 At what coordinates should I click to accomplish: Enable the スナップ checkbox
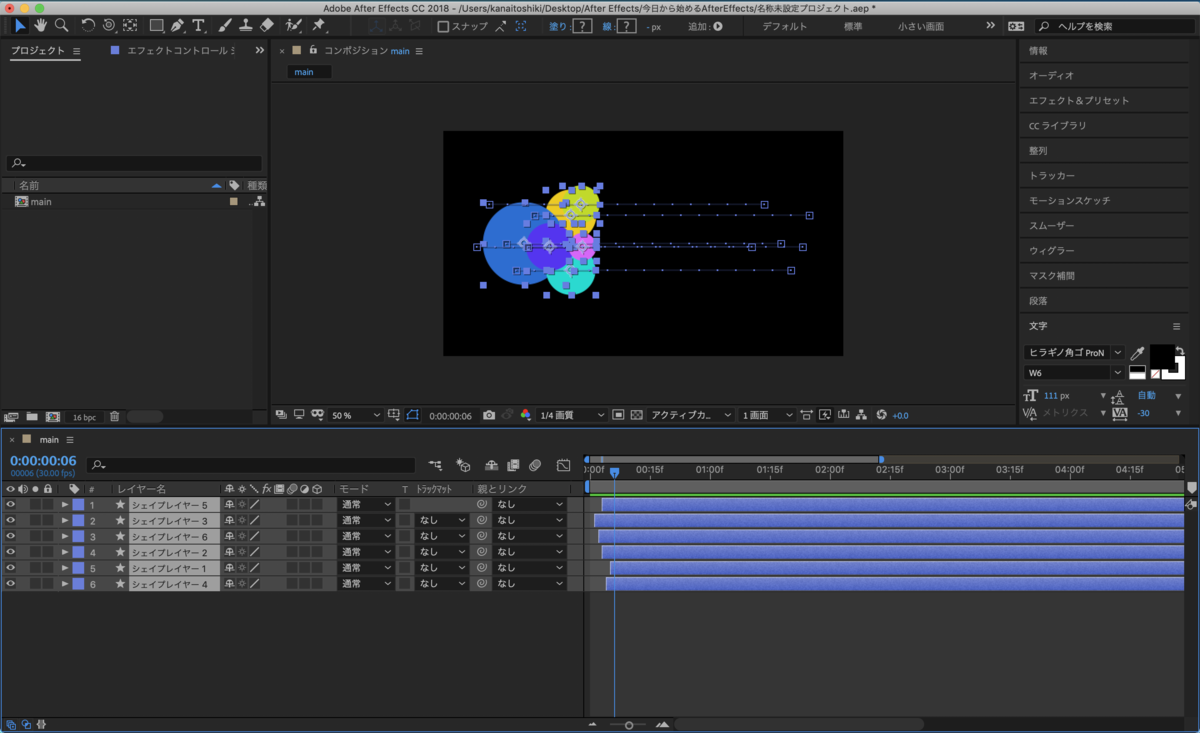tap(444, 26)
